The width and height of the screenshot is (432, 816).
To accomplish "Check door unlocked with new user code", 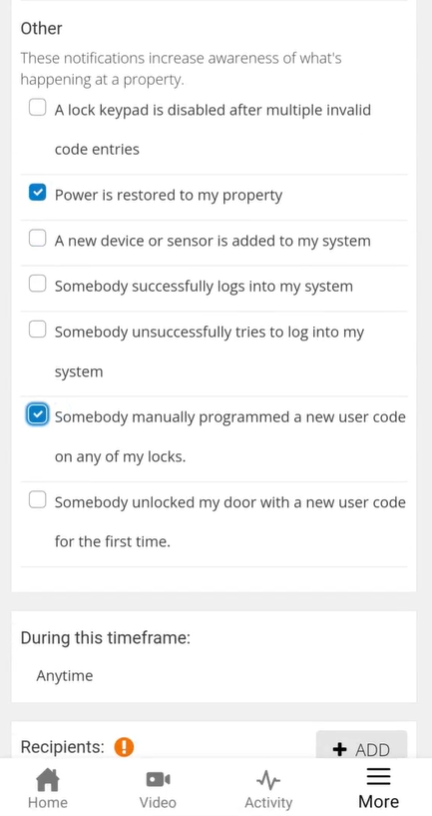I will tap(37, 500).
